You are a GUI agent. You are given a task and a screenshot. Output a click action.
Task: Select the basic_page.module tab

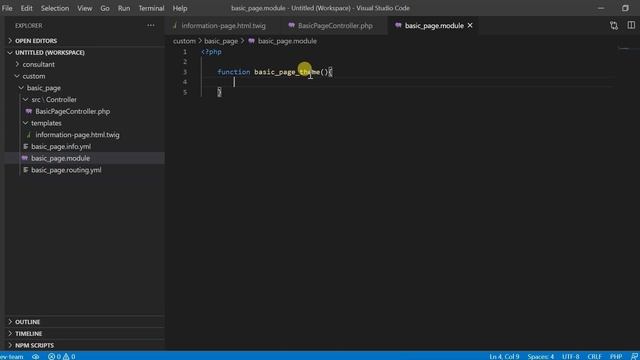[x=434, y=26]
